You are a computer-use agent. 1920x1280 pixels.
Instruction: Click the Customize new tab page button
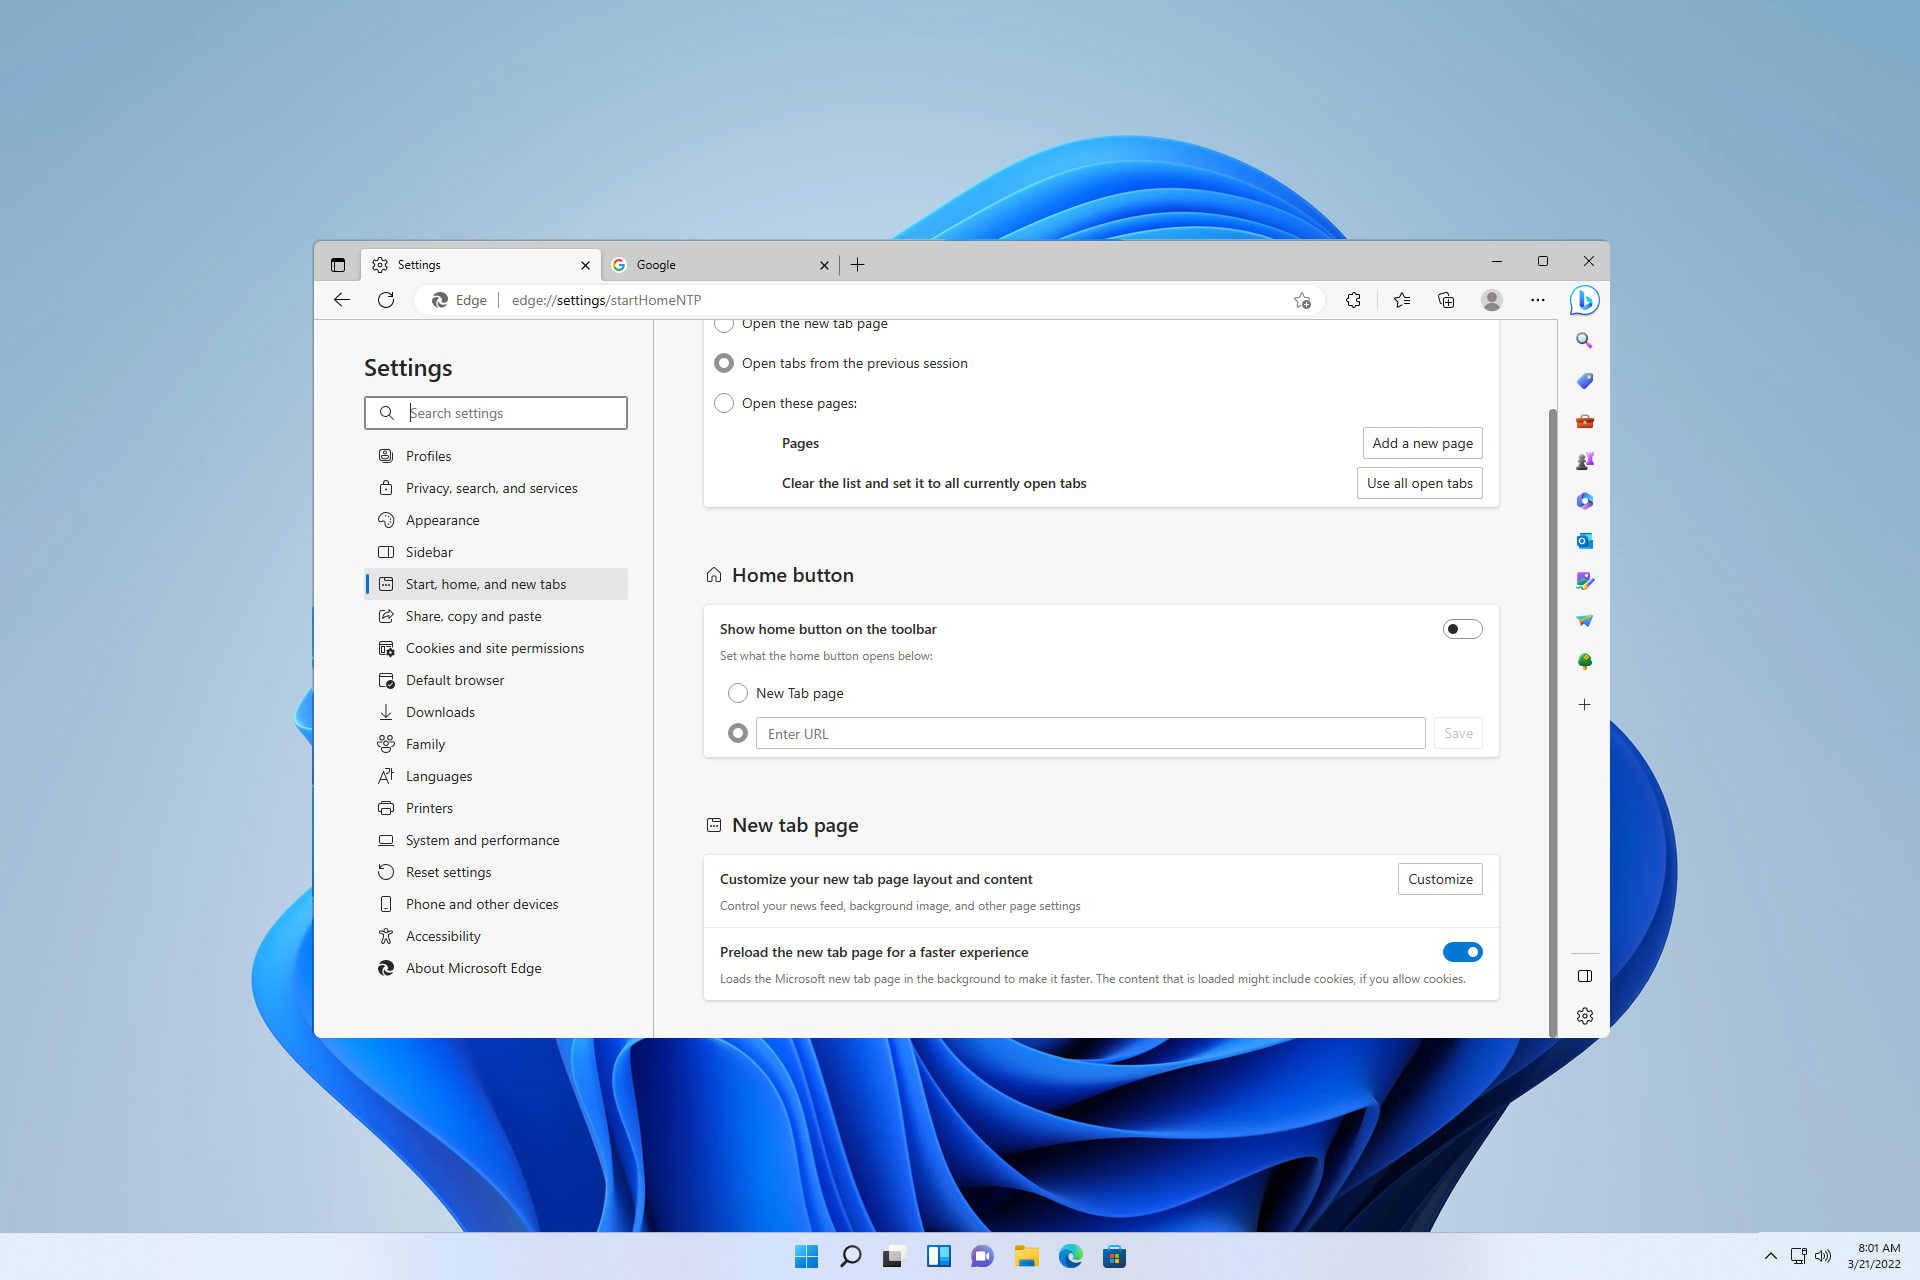(x=1440, y=879)
